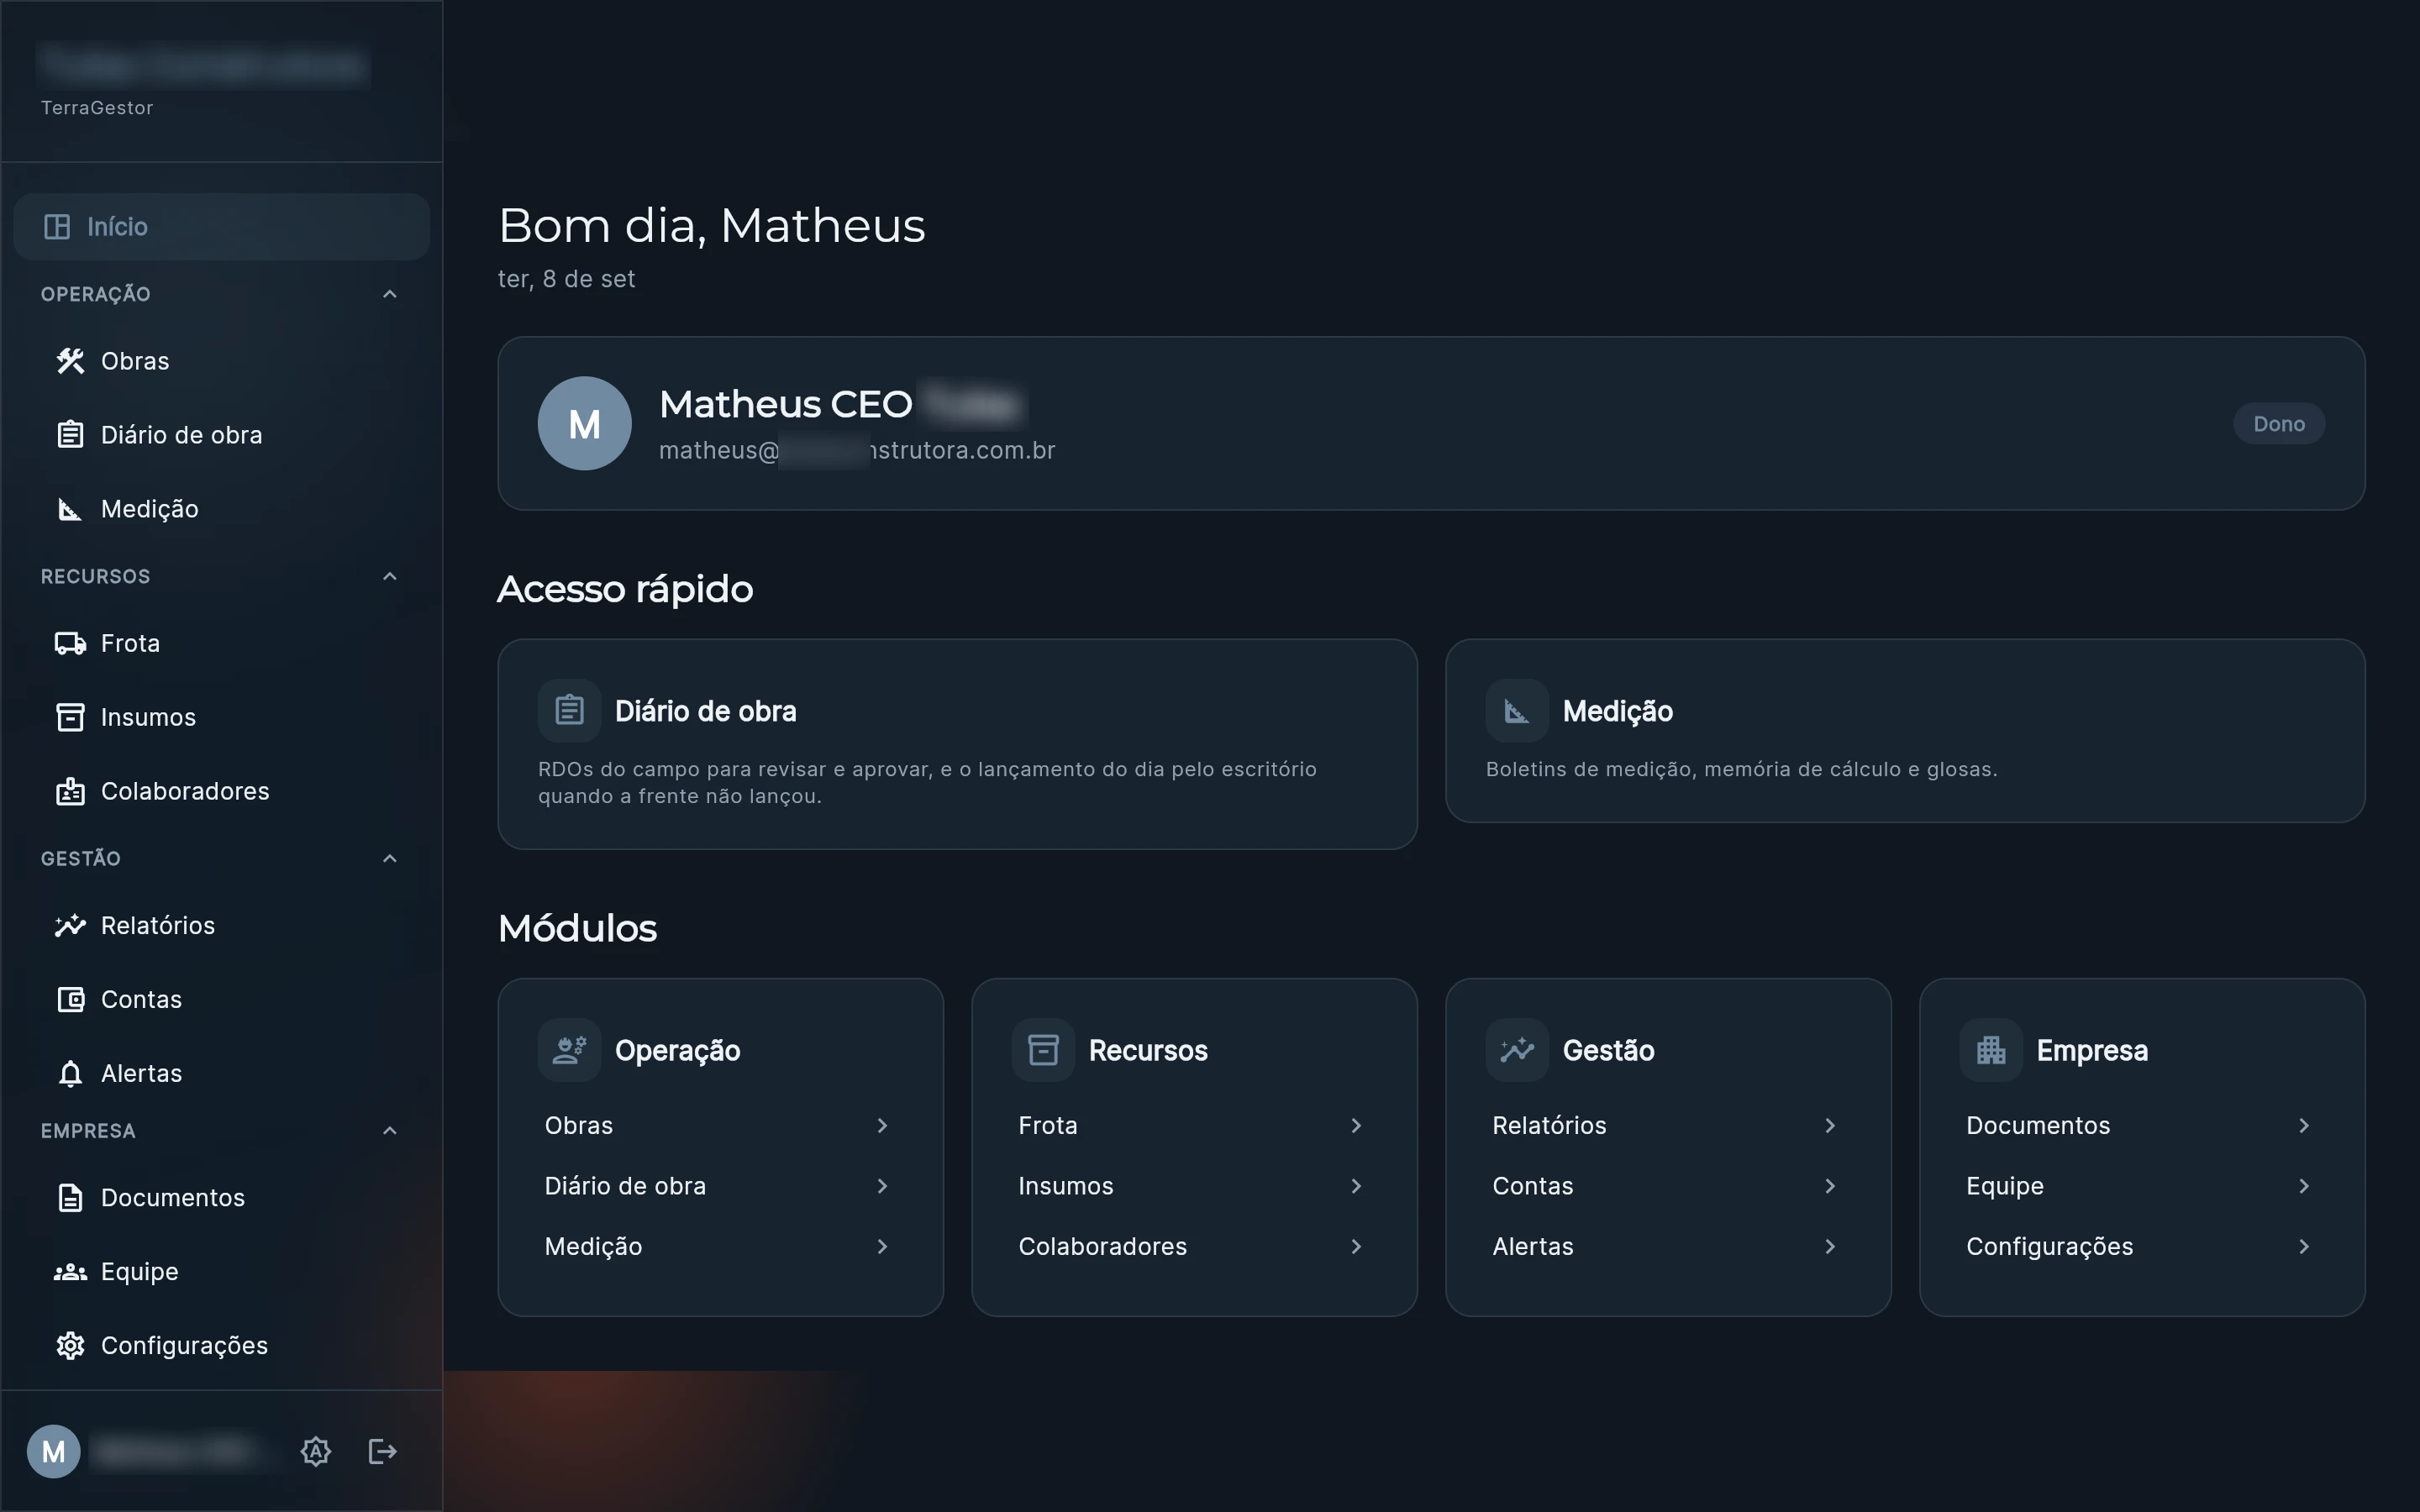Open Equipe page from sidebar label
This screenshot has height=1512, width=2420.
click(x=140, y=1271)
